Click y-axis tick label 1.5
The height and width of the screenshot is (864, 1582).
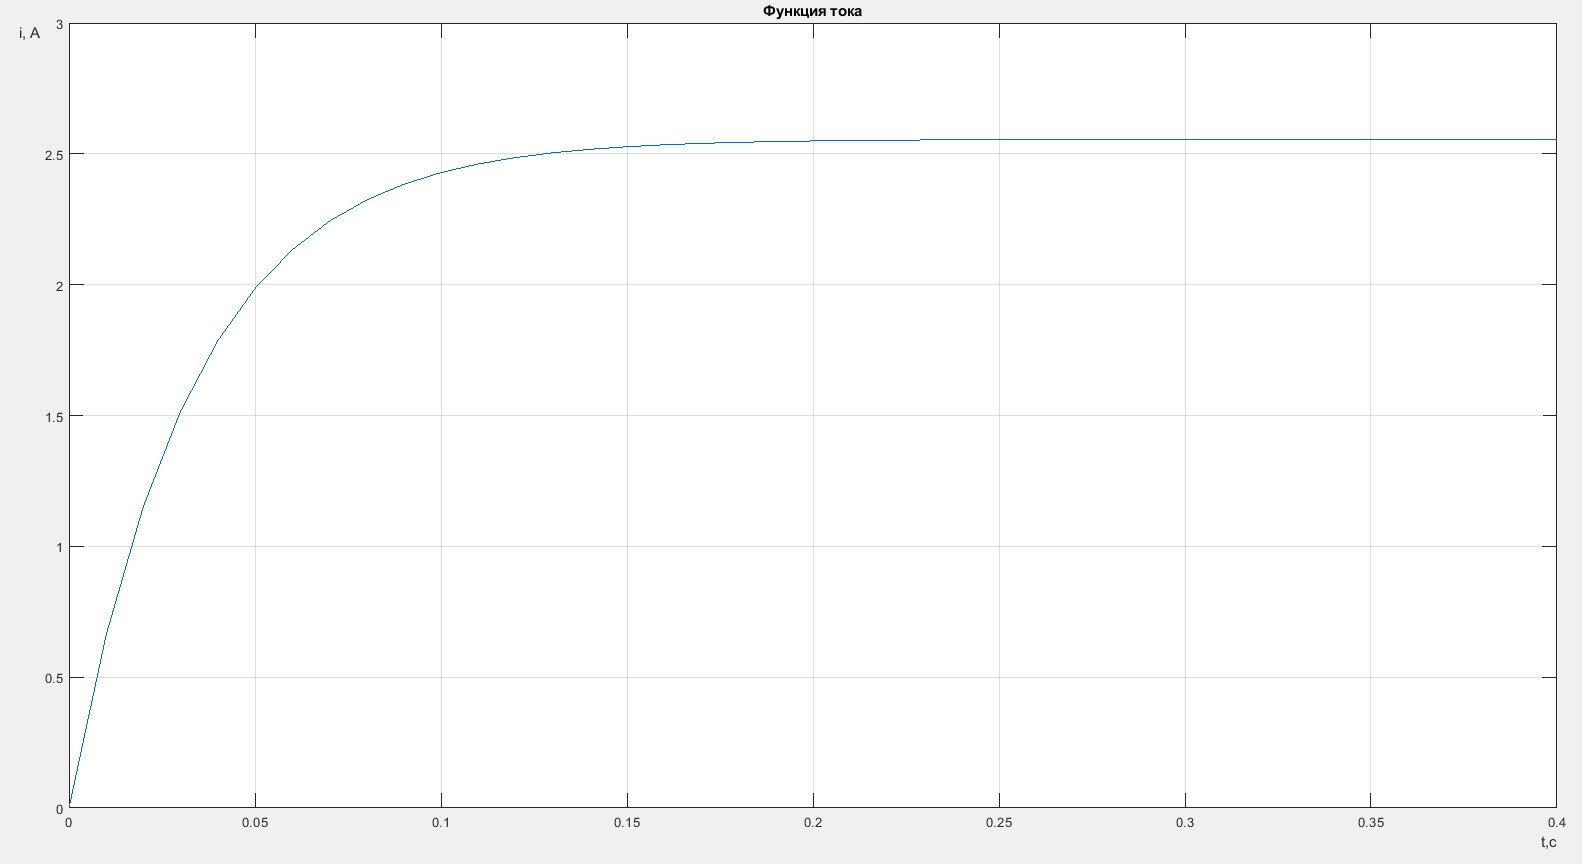point(54,416)
